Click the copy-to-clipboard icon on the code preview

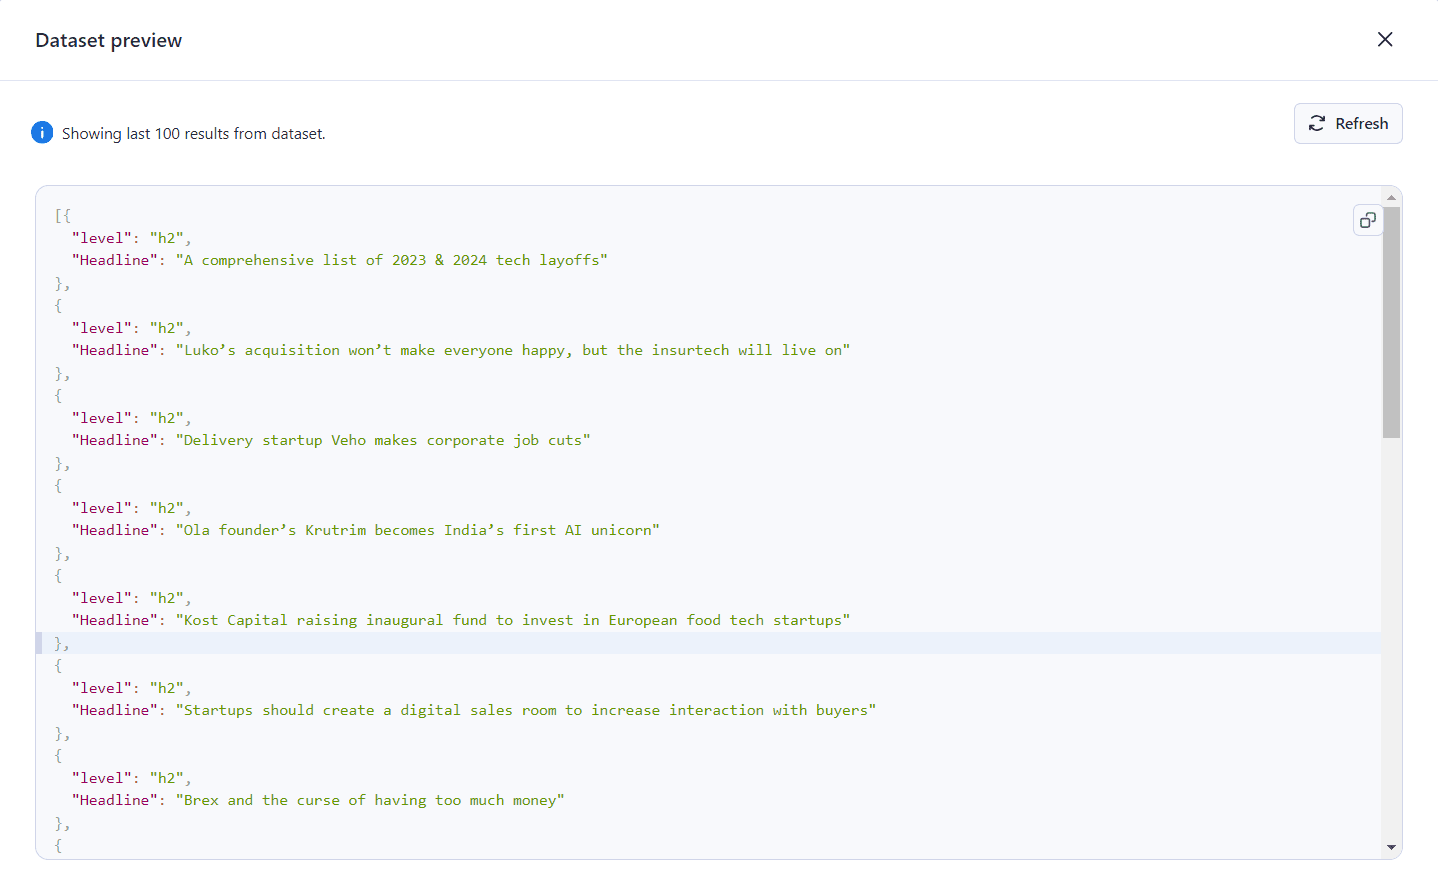point(1367,219)
